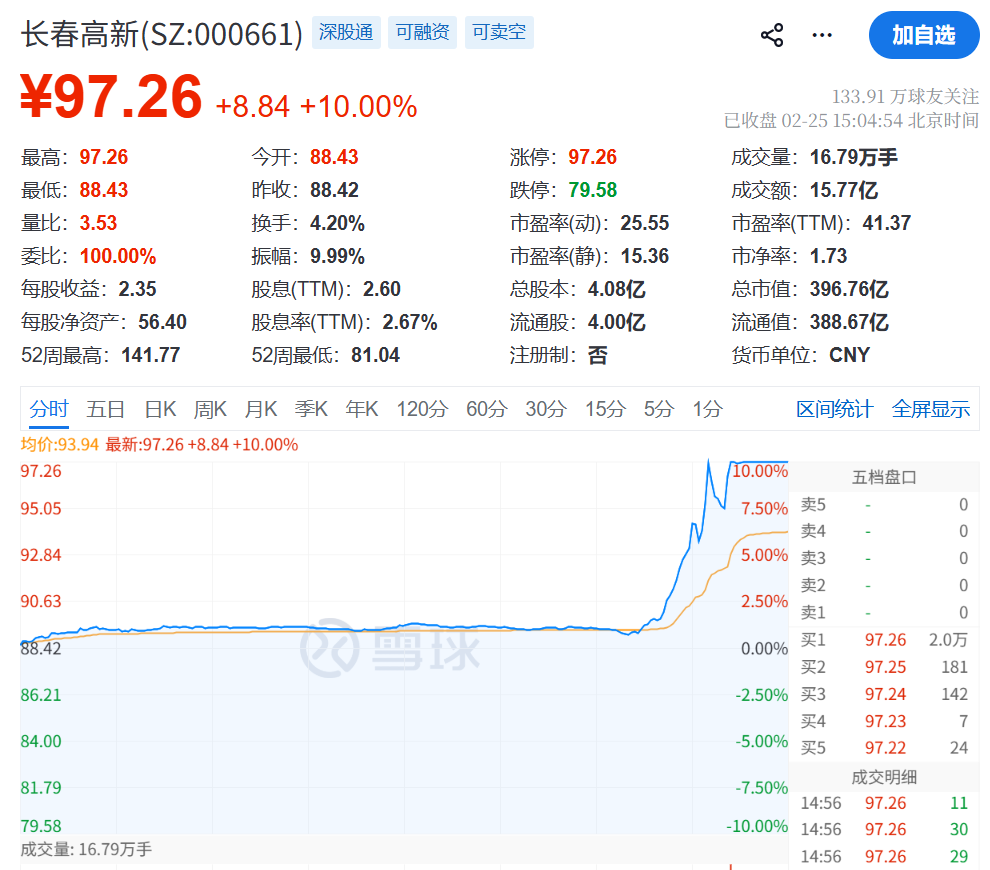Click the 跌停 value 79.58

(592, 190)
